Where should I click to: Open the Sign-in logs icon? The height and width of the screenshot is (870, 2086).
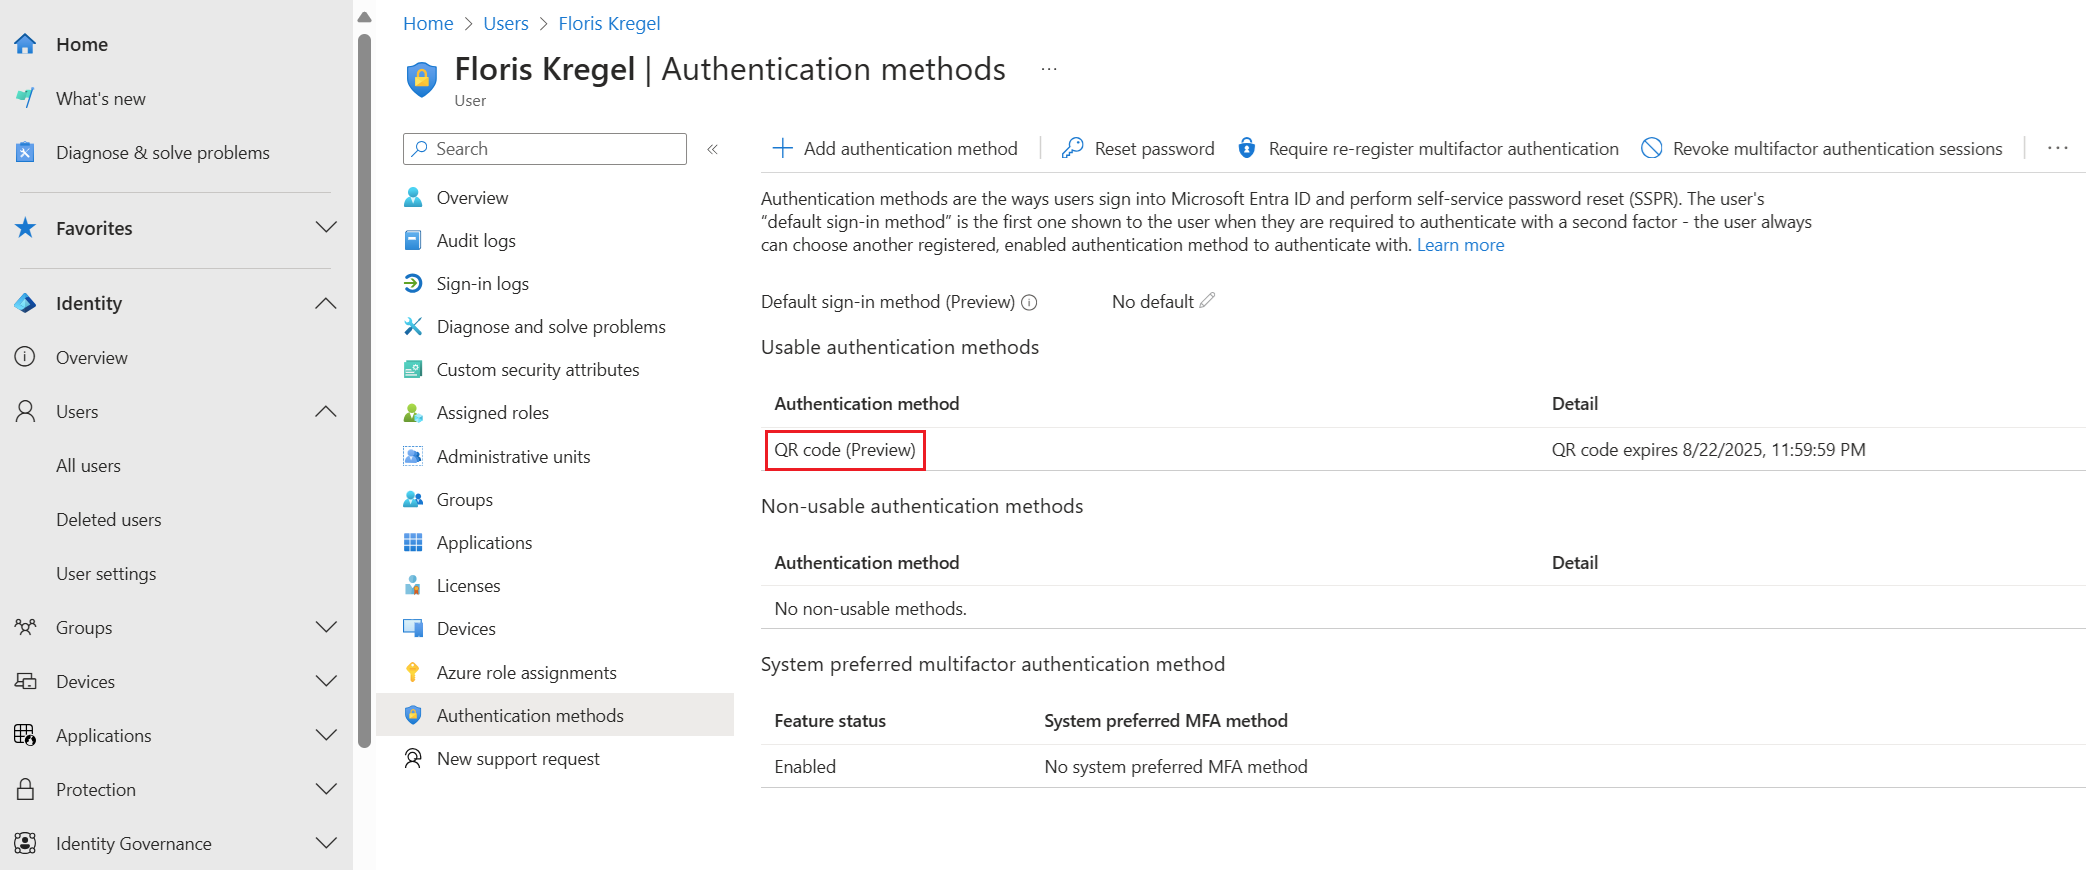(413, 283)
